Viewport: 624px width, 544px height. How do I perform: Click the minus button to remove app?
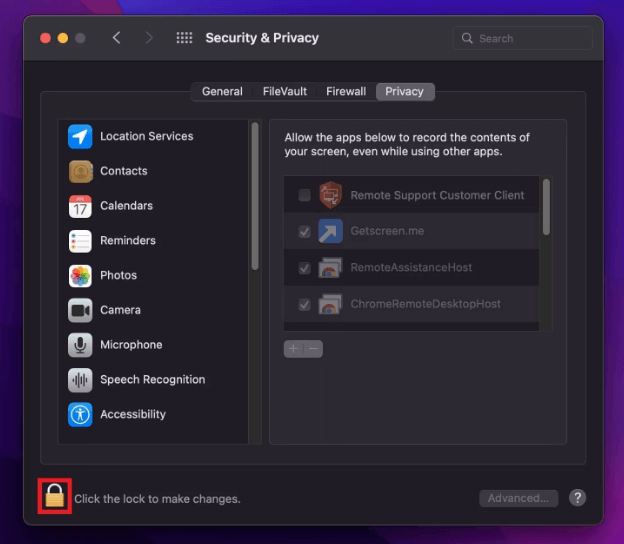313,349
